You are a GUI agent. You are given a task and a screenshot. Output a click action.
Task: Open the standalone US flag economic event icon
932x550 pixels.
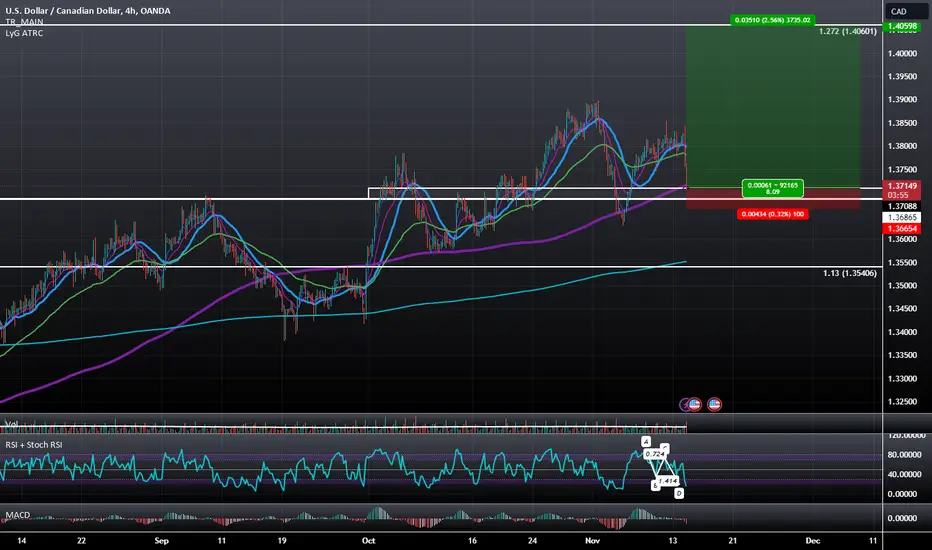[714, 405]
